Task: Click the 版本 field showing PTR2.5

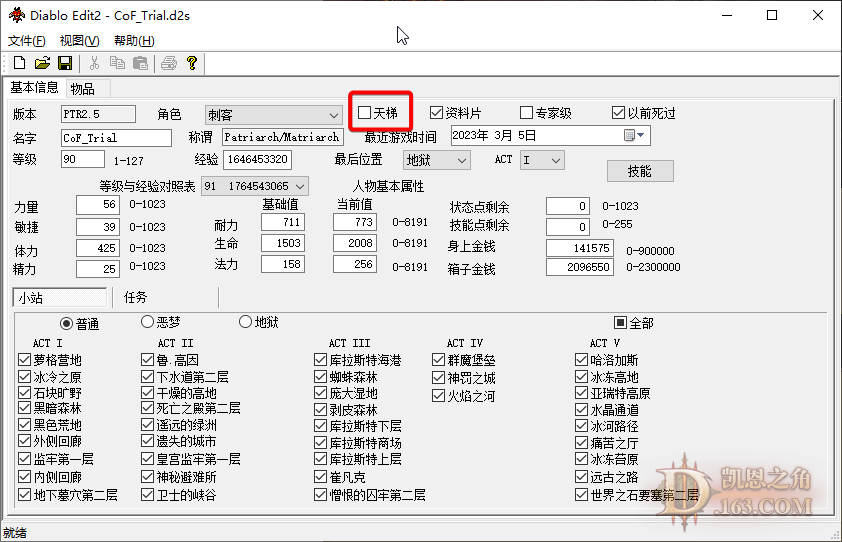Action: (98, 114)
